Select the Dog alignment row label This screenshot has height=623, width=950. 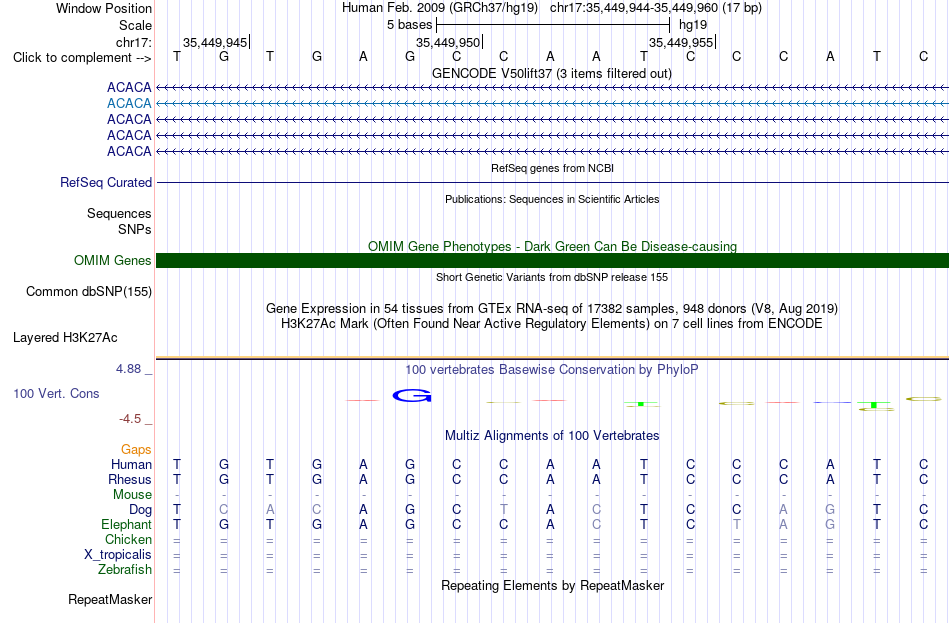(x=140, y=510)
